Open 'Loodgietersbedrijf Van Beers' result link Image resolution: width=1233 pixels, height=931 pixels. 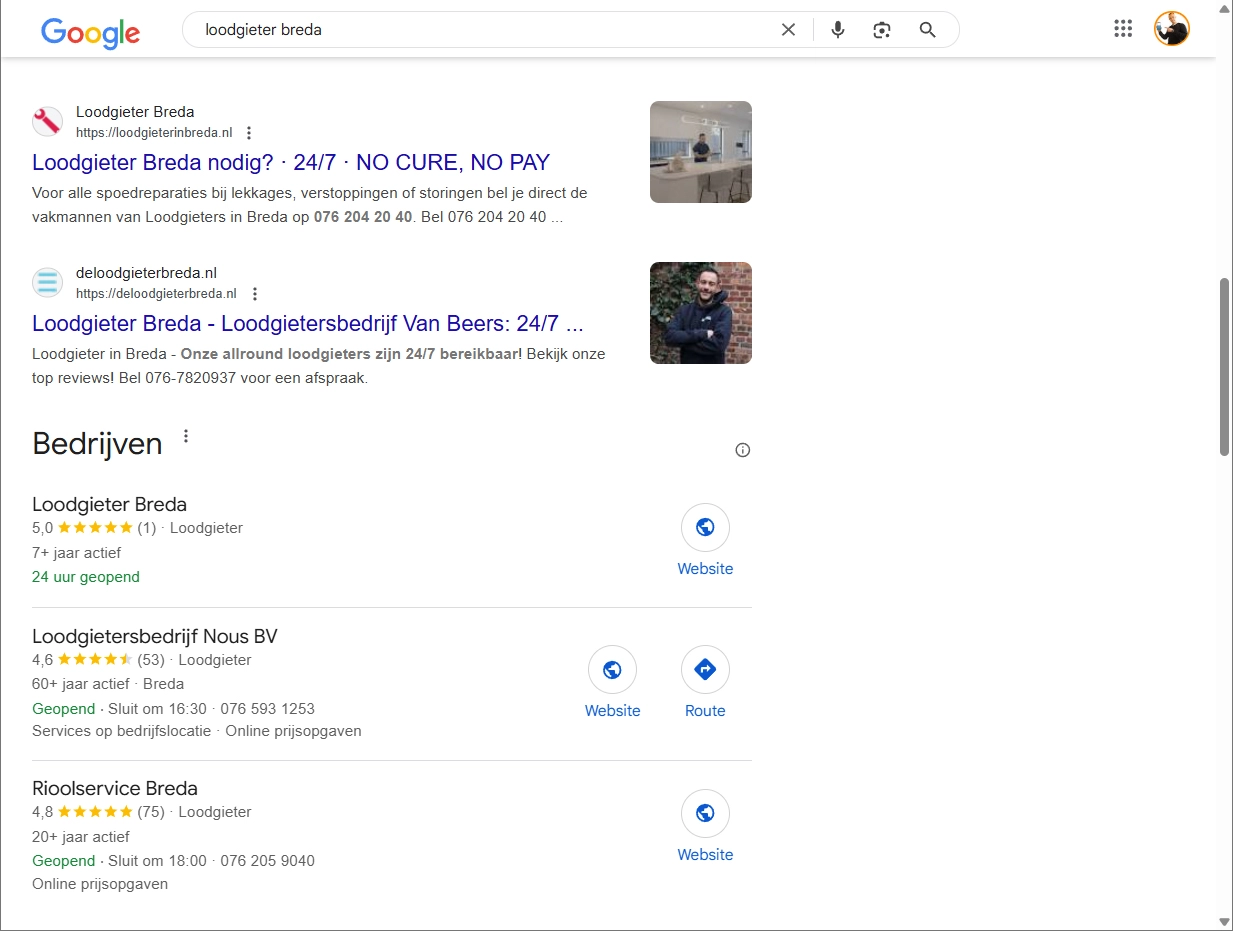click(308, 324)
